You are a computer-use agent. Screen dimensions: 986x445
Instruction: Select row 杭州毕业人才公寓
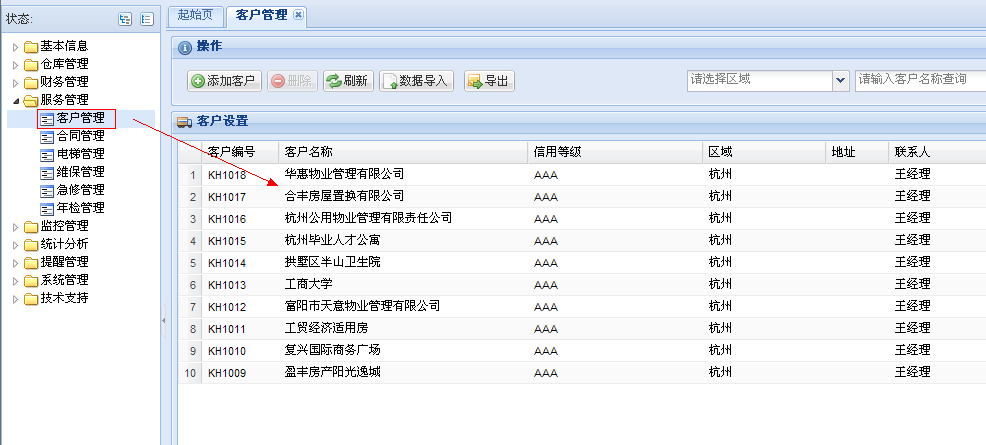[582, 241]
